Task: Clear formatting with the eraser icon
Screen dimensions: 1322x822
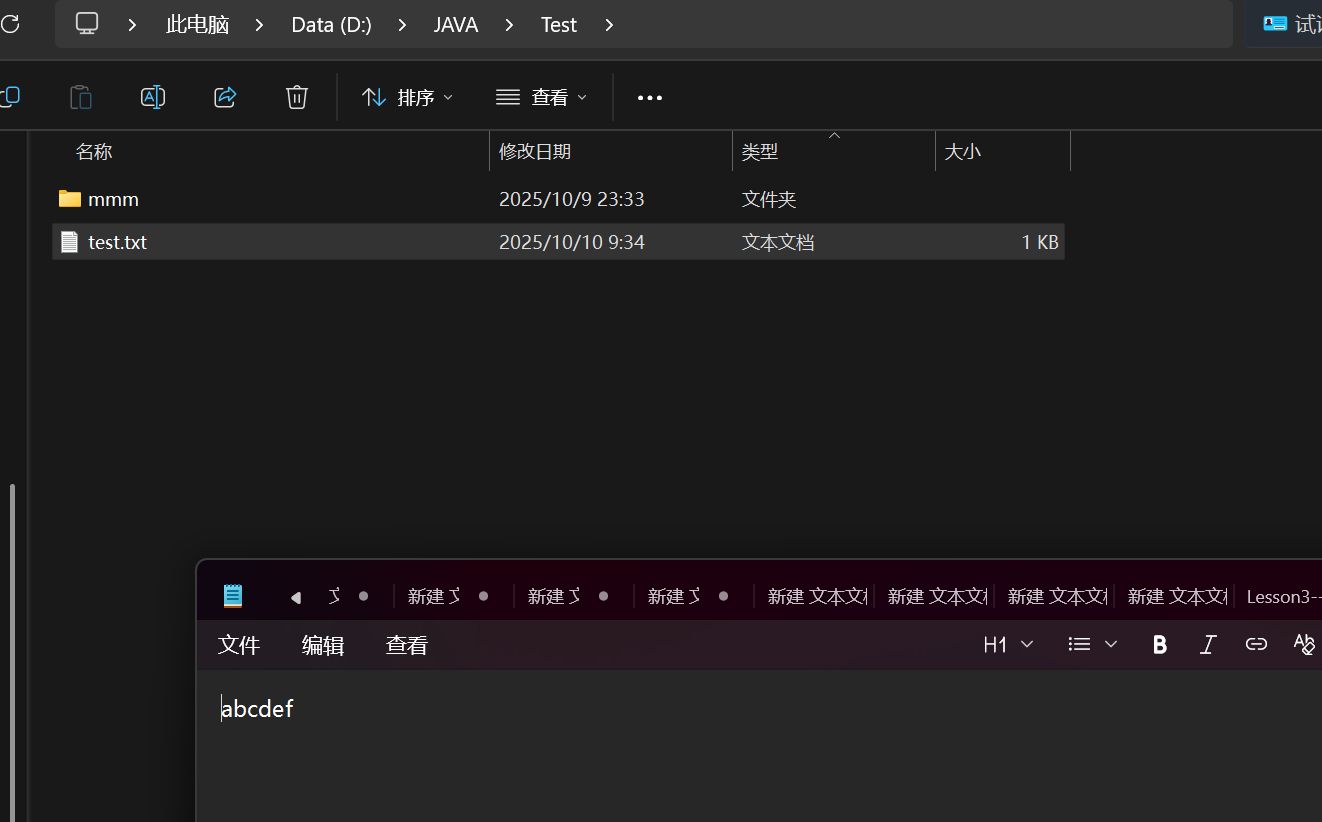Action: pos(1305,644)
